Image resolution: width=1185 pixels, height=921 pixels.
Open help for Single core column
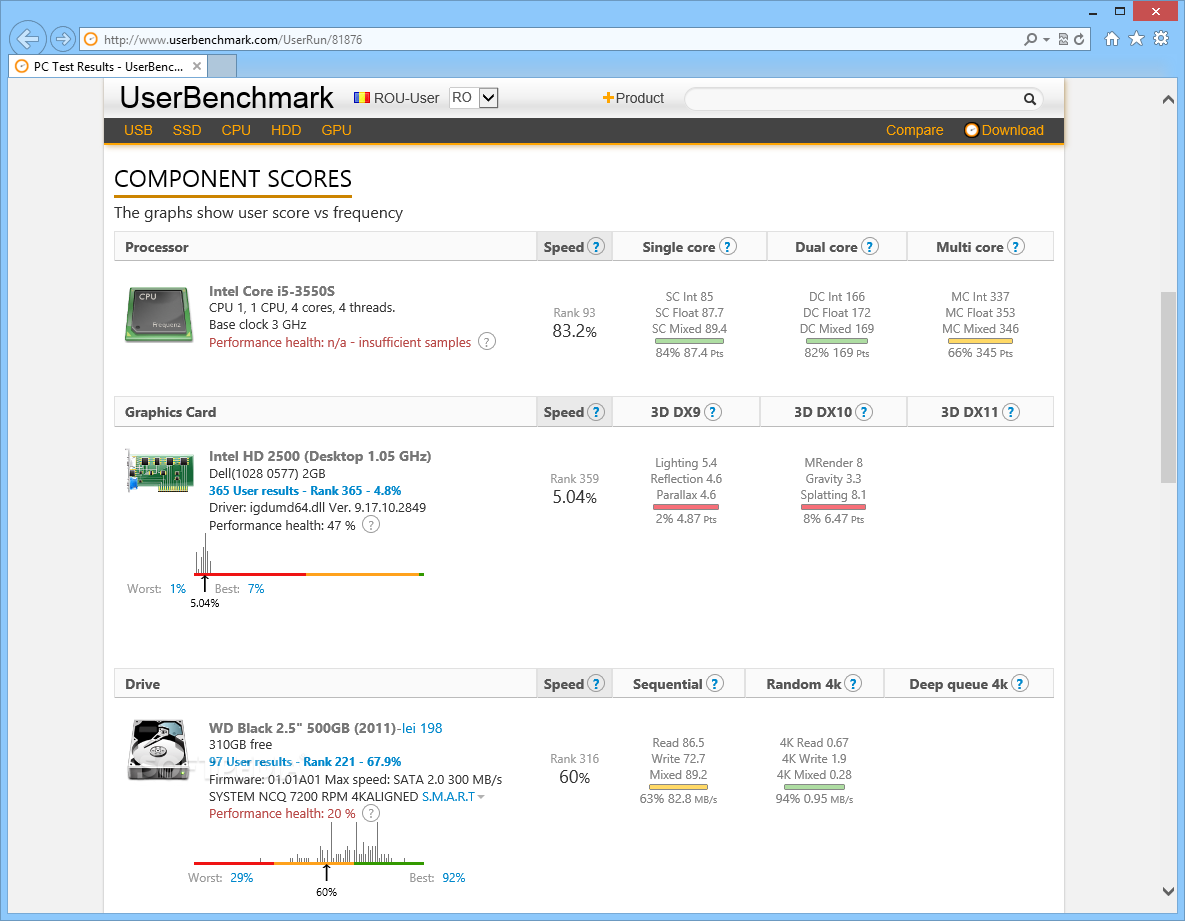tap(728, 246)
